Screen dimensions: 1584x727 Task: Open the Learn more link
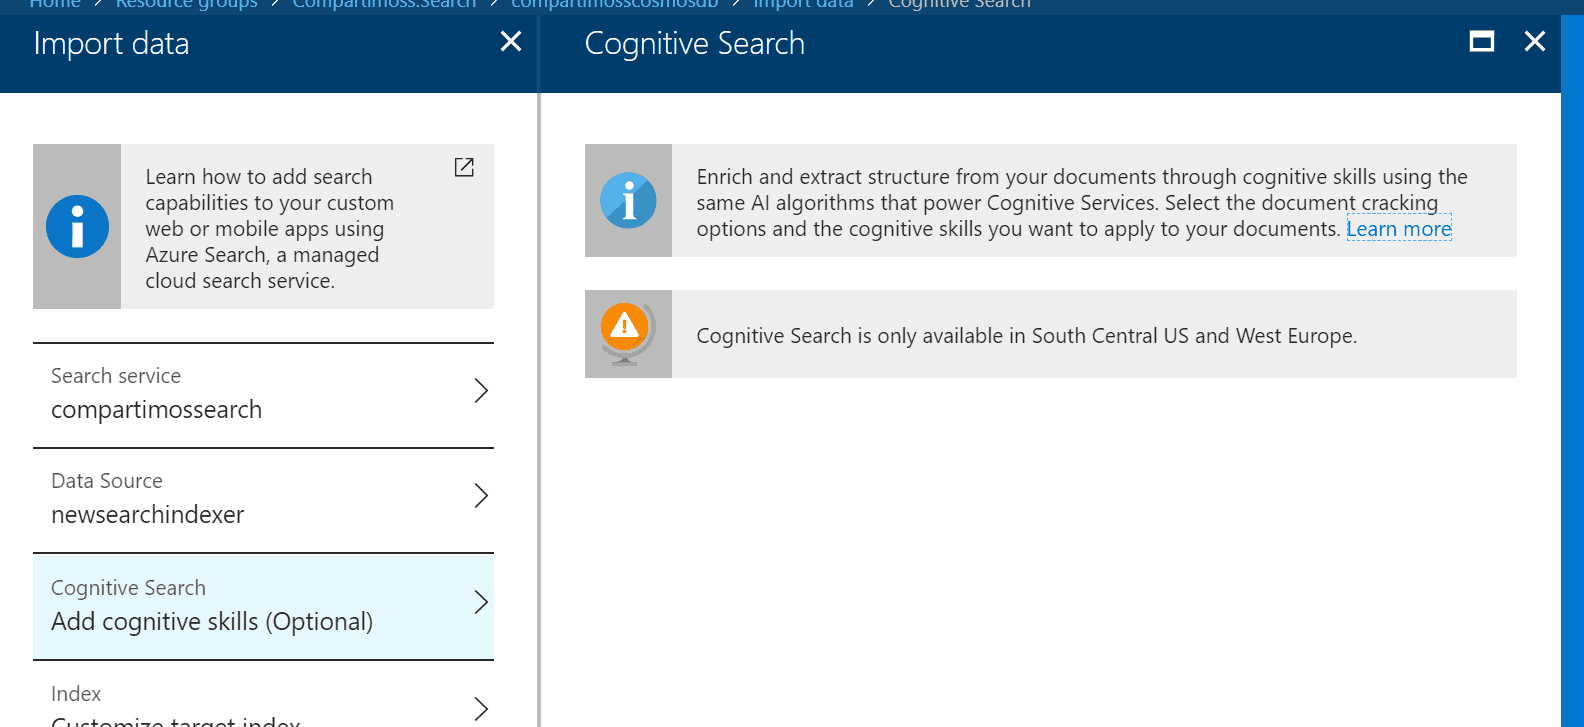(1399, 229)
